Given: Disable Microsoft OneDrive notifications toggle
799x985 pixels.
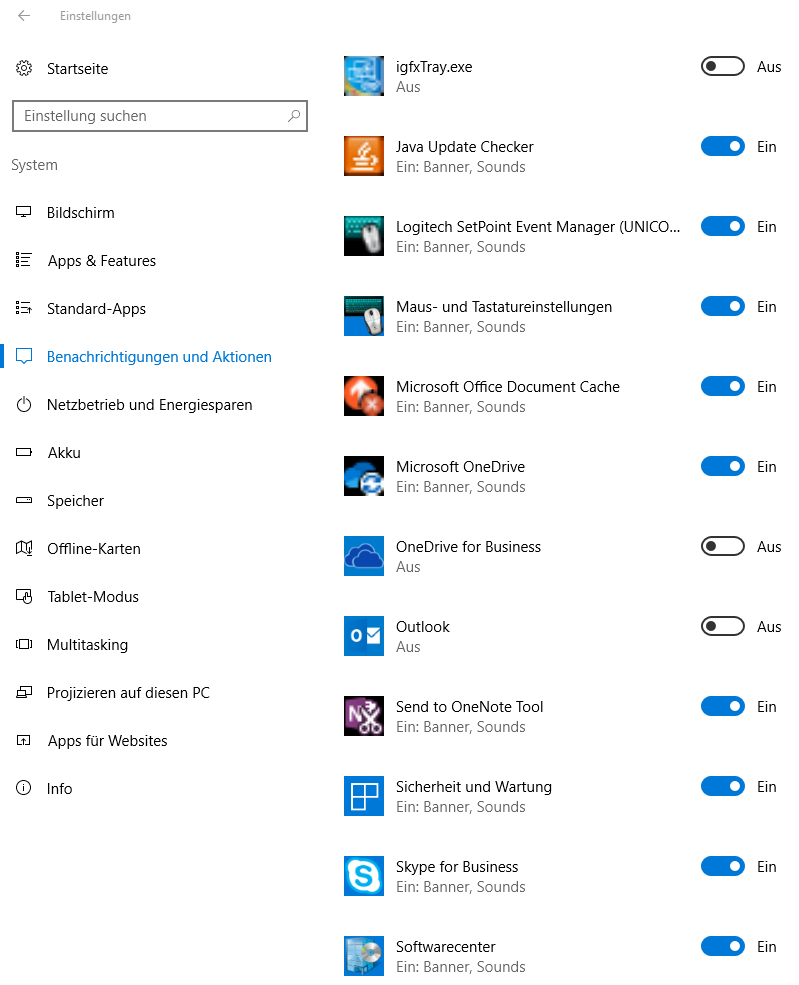Looking at the screenshot, I should [x=723, y=466].
